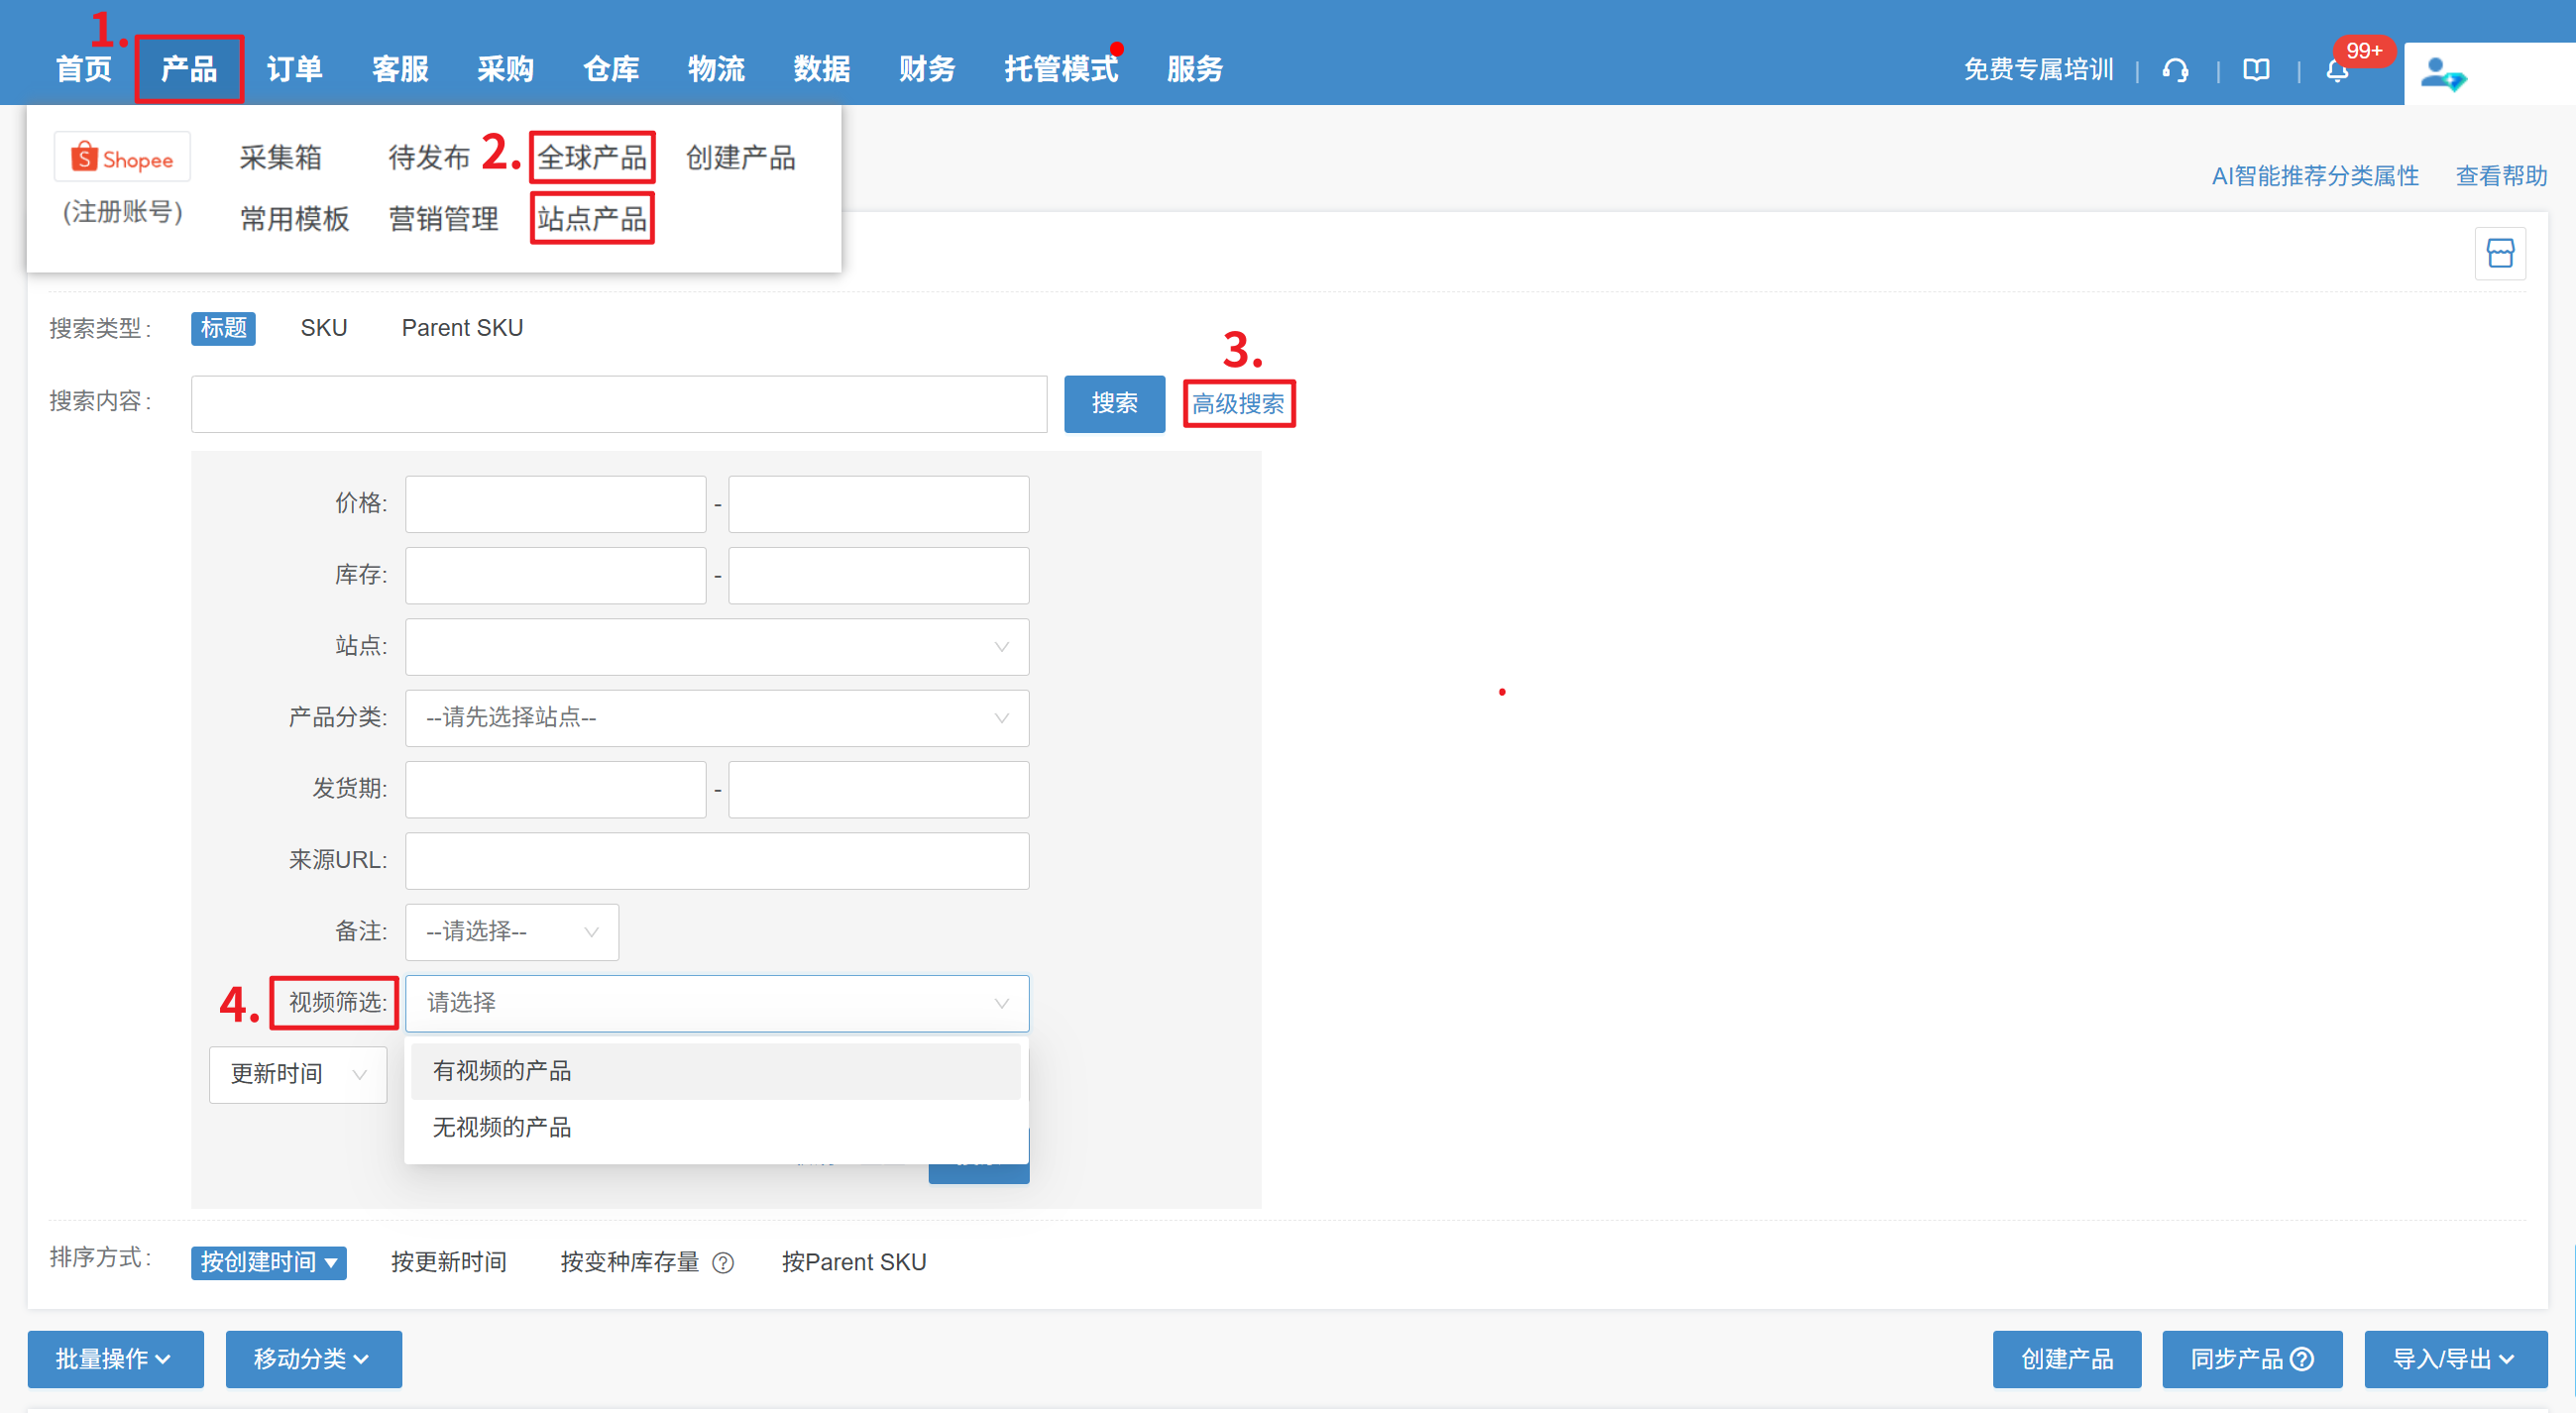The image size is (2576, 1413).
Task: Click the user account avatar icon
Action: click(x=2442, y=73)
